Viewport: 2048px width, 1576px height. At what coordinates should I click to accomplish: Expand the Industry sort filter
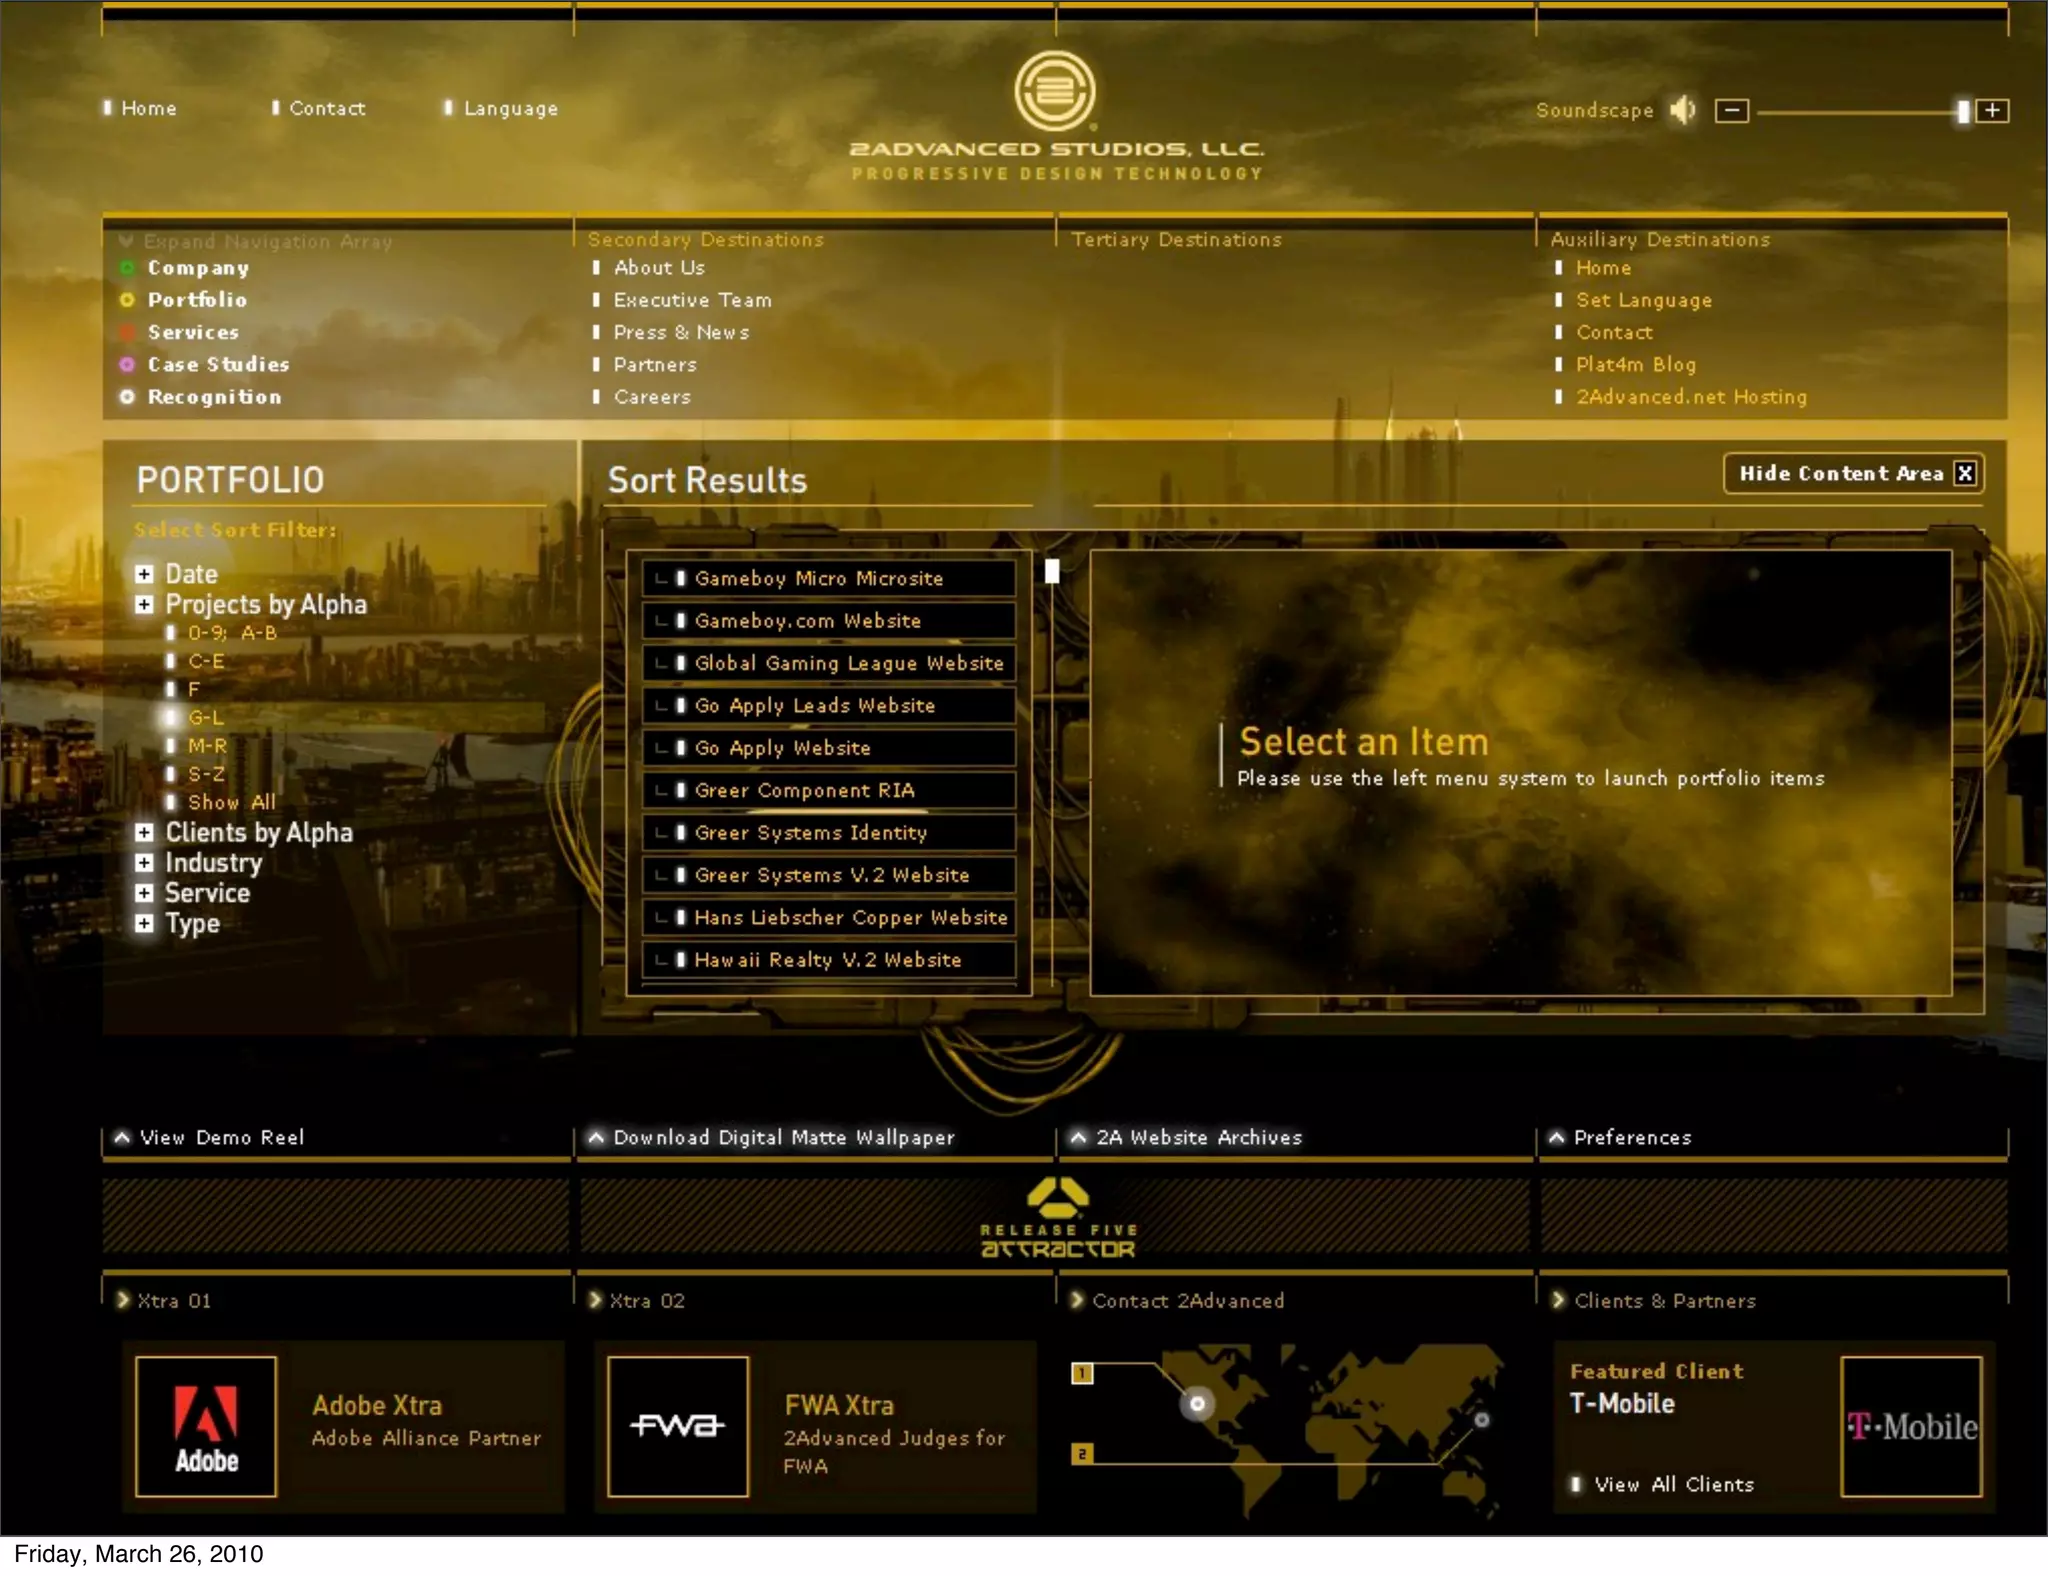coord(144,862)
